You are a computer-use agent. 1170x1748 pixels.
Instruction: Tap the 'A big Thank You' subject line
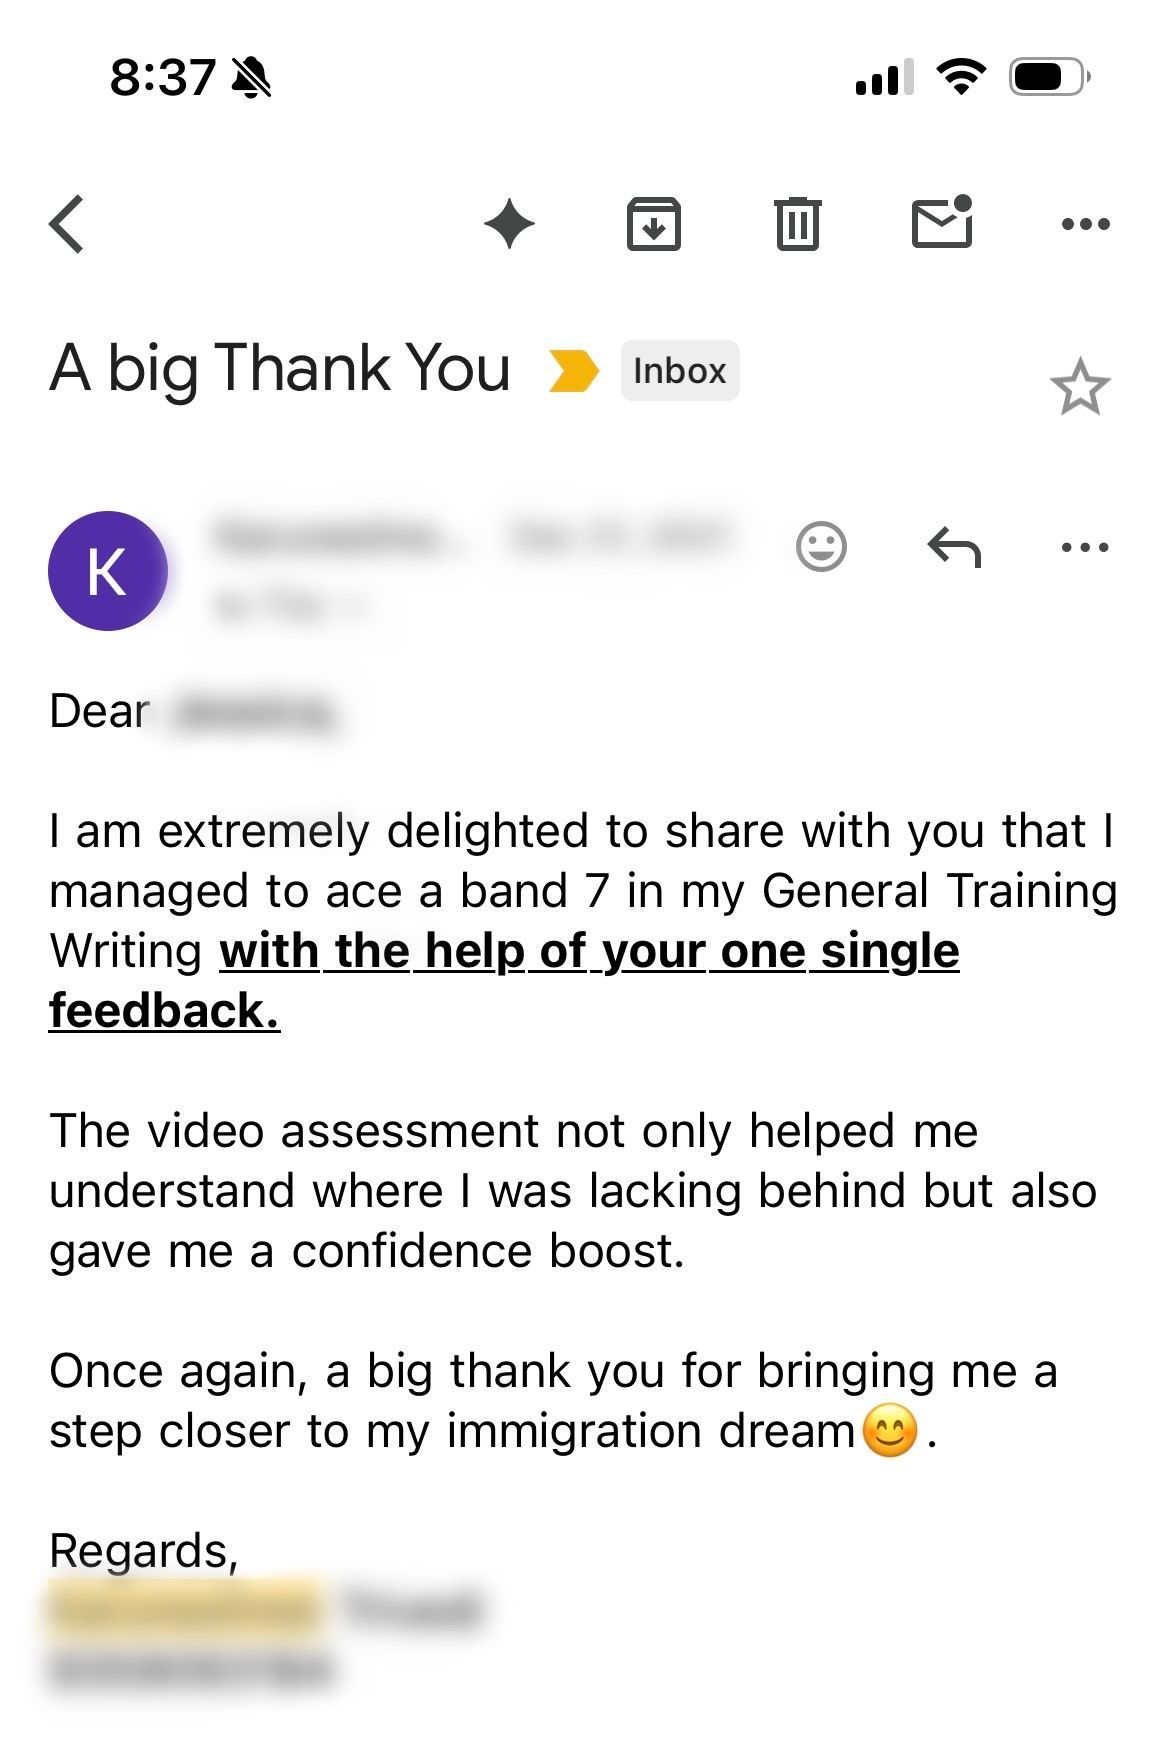coord(280,369)
